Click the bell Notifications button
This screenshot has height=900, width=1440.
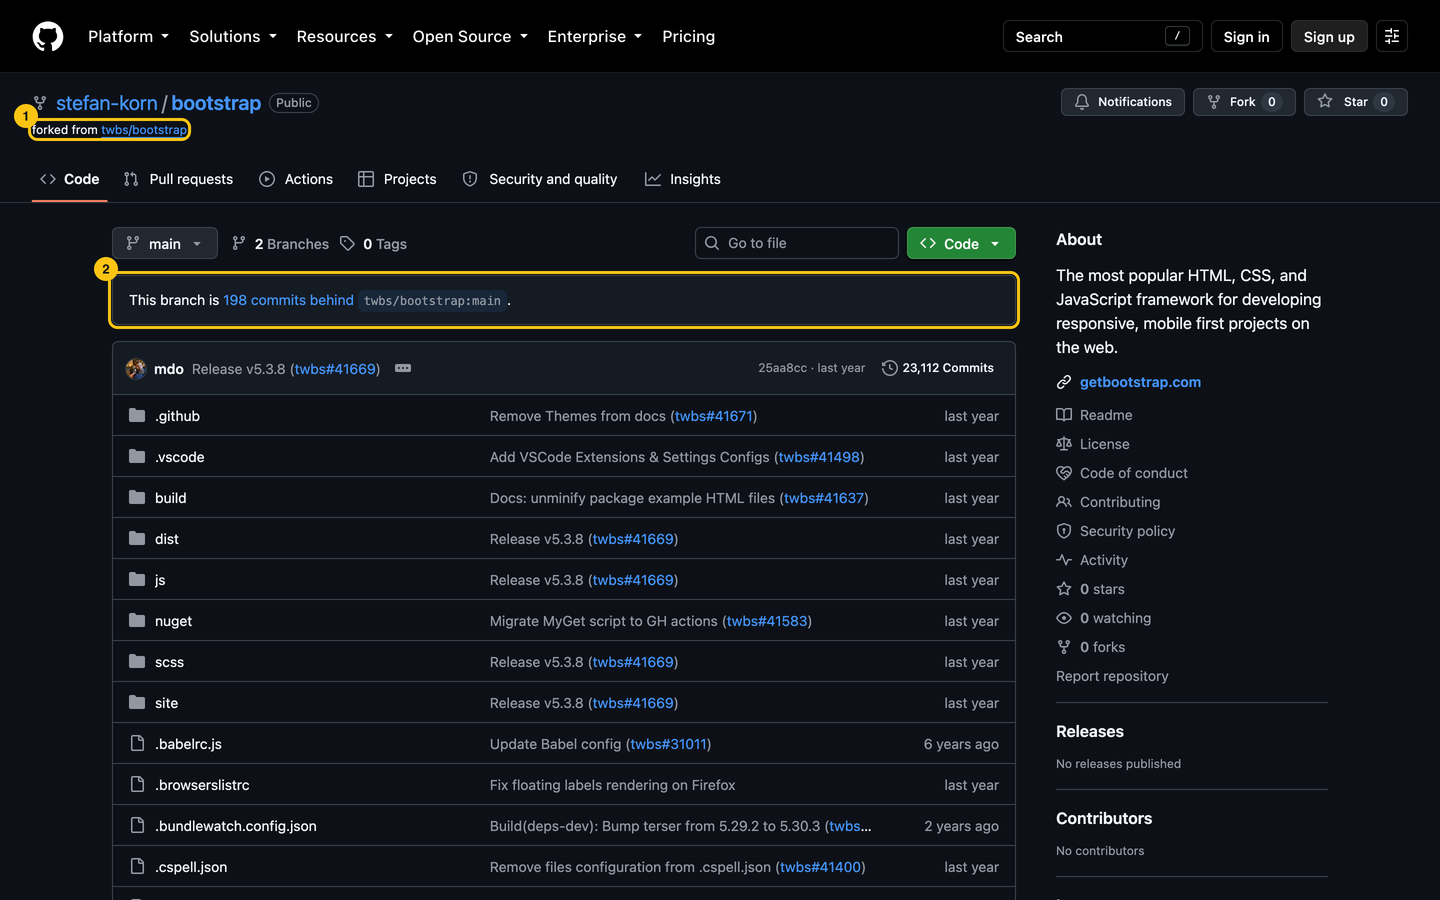pos(1123,102)
